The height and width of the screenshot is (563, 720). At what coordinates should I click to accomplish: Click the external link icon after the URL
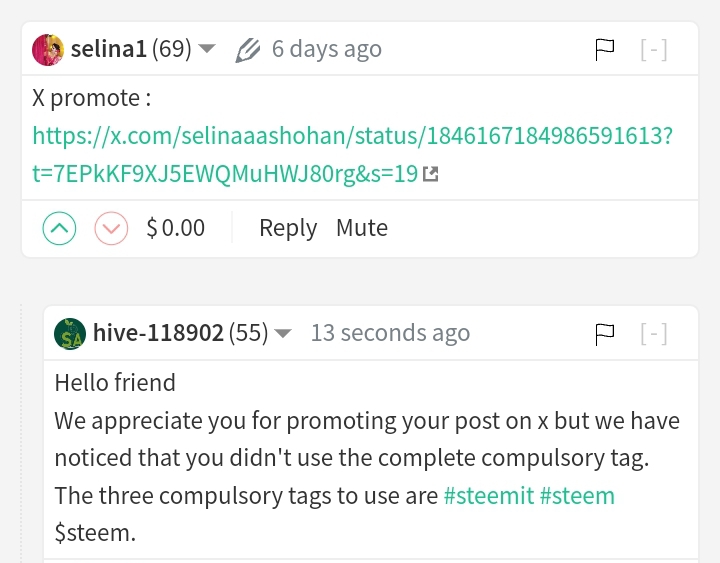[431, 174]
